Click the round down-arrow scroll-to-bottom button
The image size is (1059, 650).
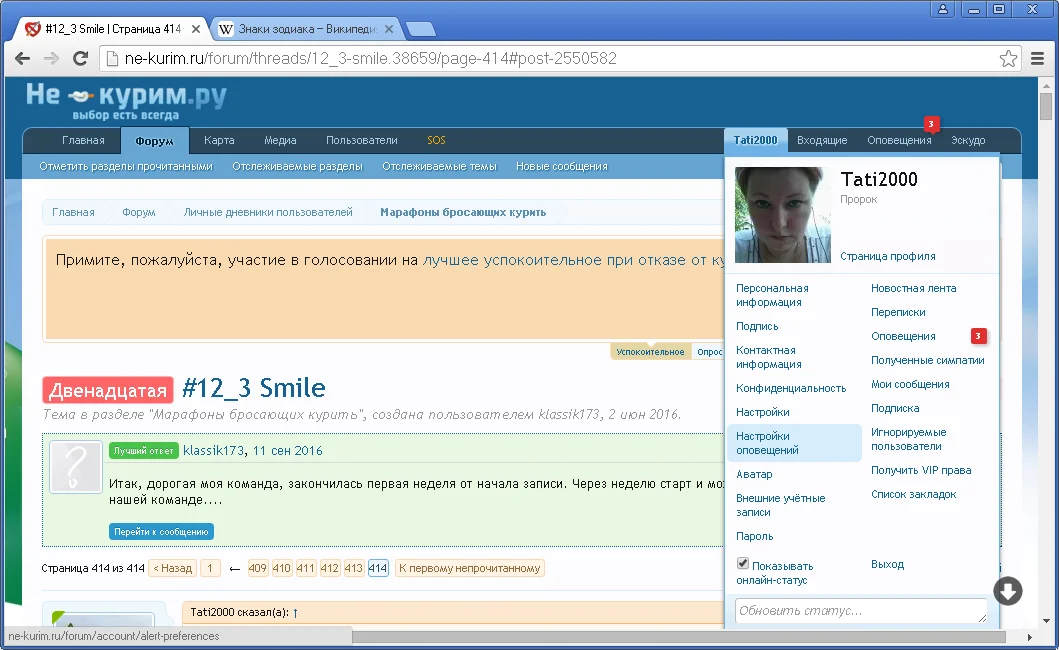coord(1008,591)
